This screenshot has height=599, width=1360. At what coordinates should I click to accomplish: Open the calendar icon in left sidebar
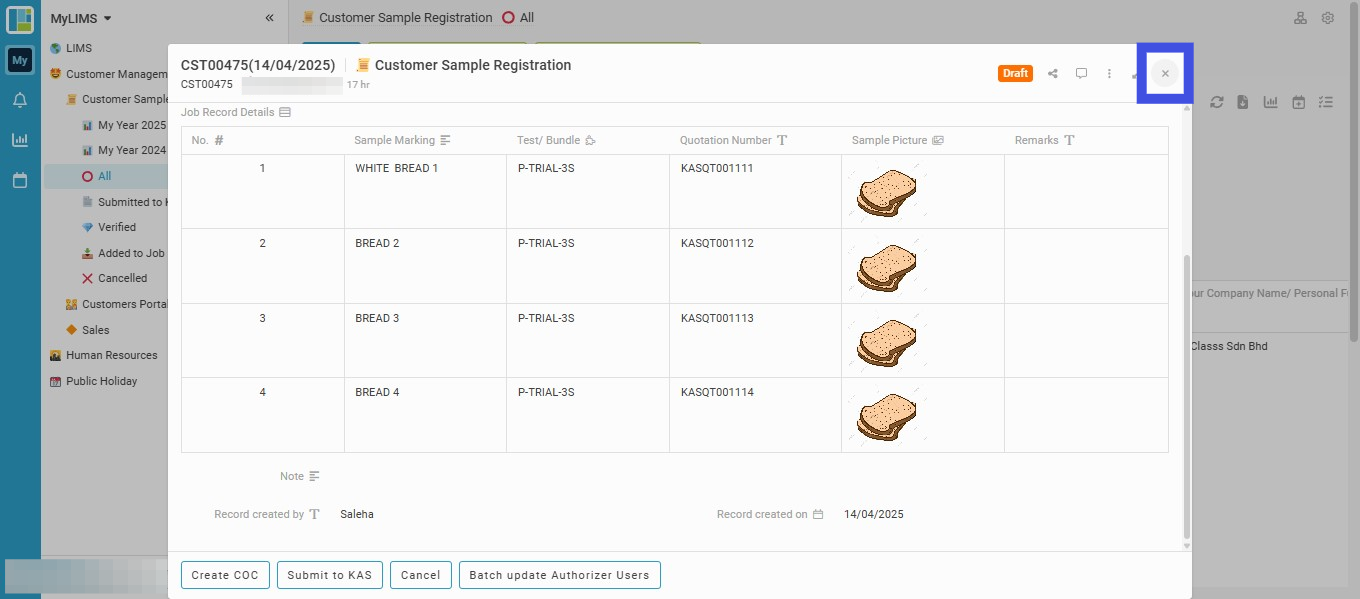point(20,180)
